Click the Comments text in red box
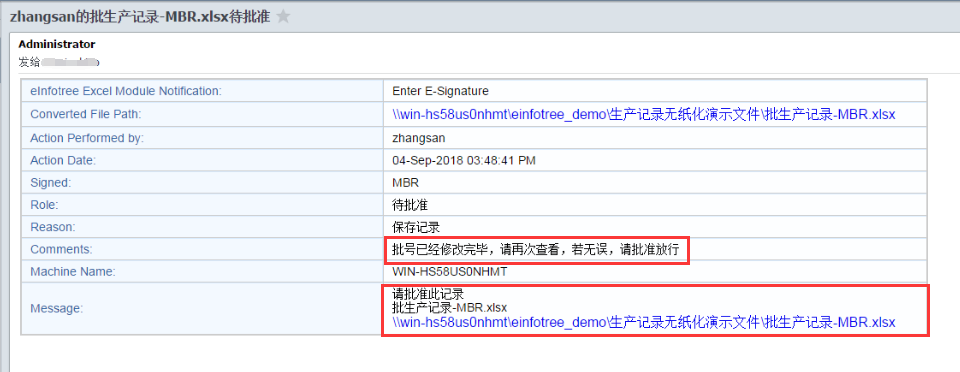The image size is (960, 372). pos(537,250)
